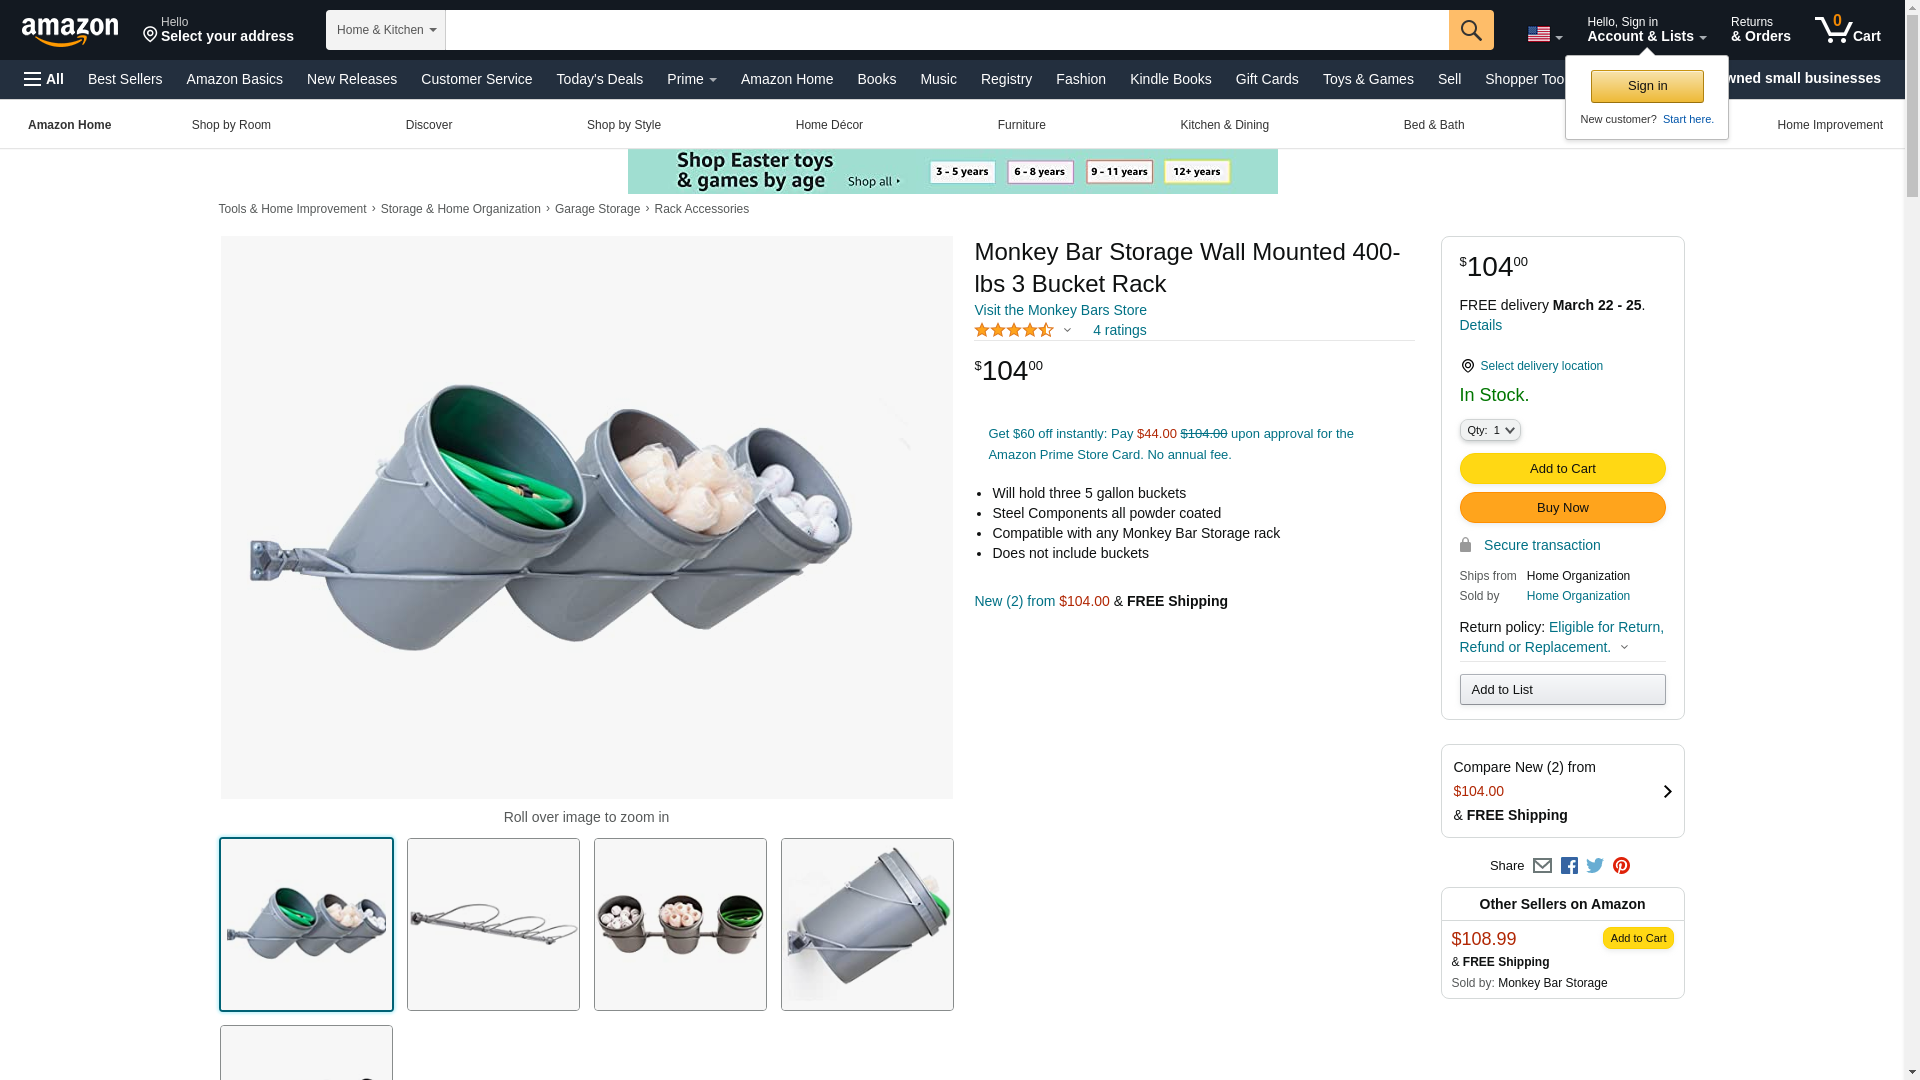The image size is (1920, 1080).
Task: Share product on Facebook
Action: point(1569,866)
